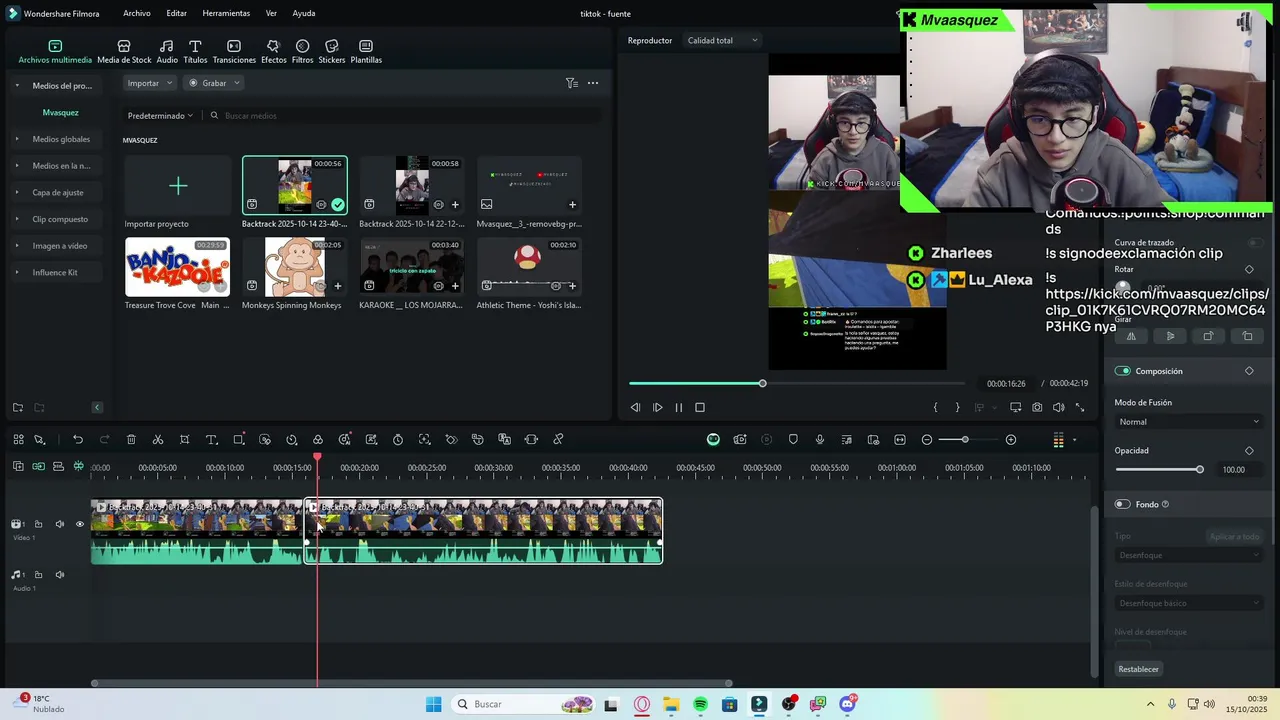Mute the Vídeo 1 track

59,524
